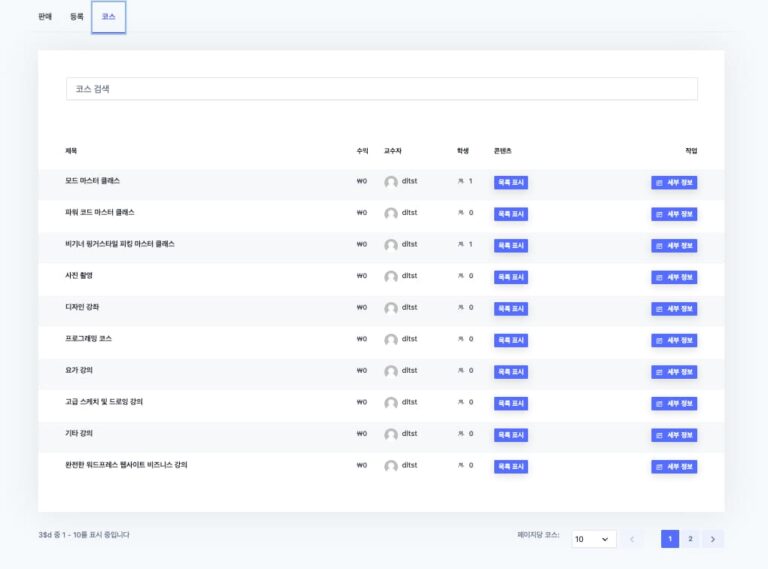This screenshot has height=569, width=768.
Task: Click 목록 표시 for 모드 마스터 클래스
Action: pyautogui.click(x=511, y=182)
